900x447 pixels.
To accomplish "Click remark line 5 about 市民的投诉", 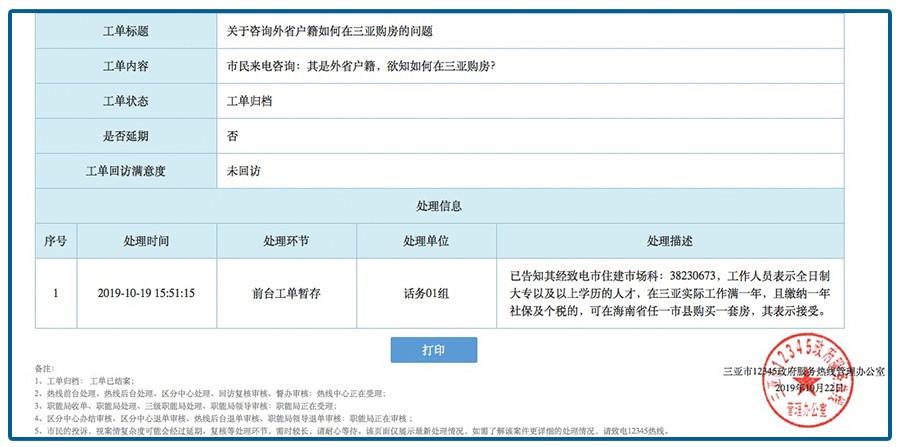I will click(x=352, y=431).
